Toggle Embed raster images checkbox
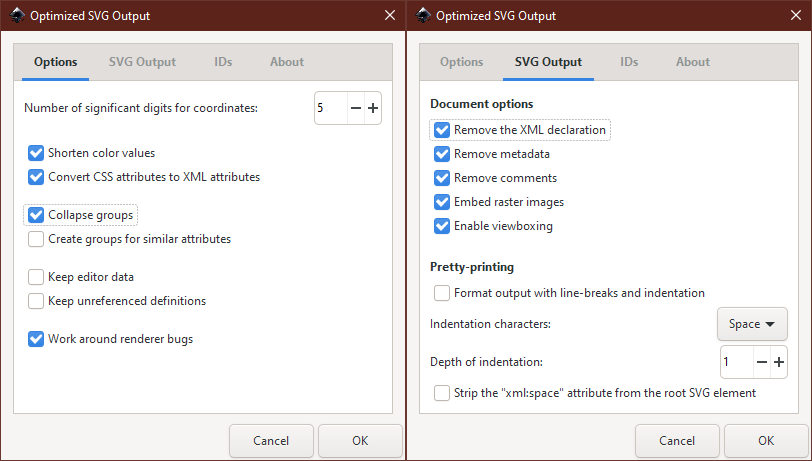Viewport: 812px width, 461px height. point(442,202)
